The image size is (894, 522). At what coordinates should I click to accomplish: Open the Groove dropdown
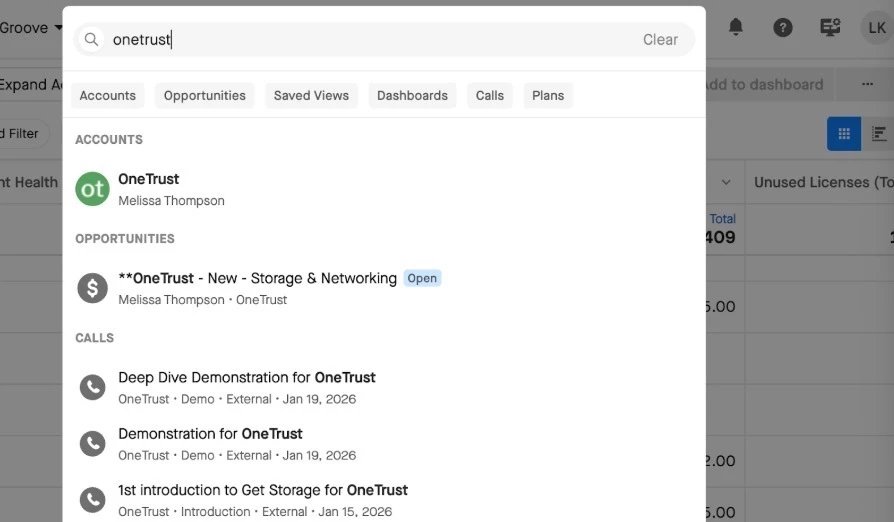pos(31,27)
